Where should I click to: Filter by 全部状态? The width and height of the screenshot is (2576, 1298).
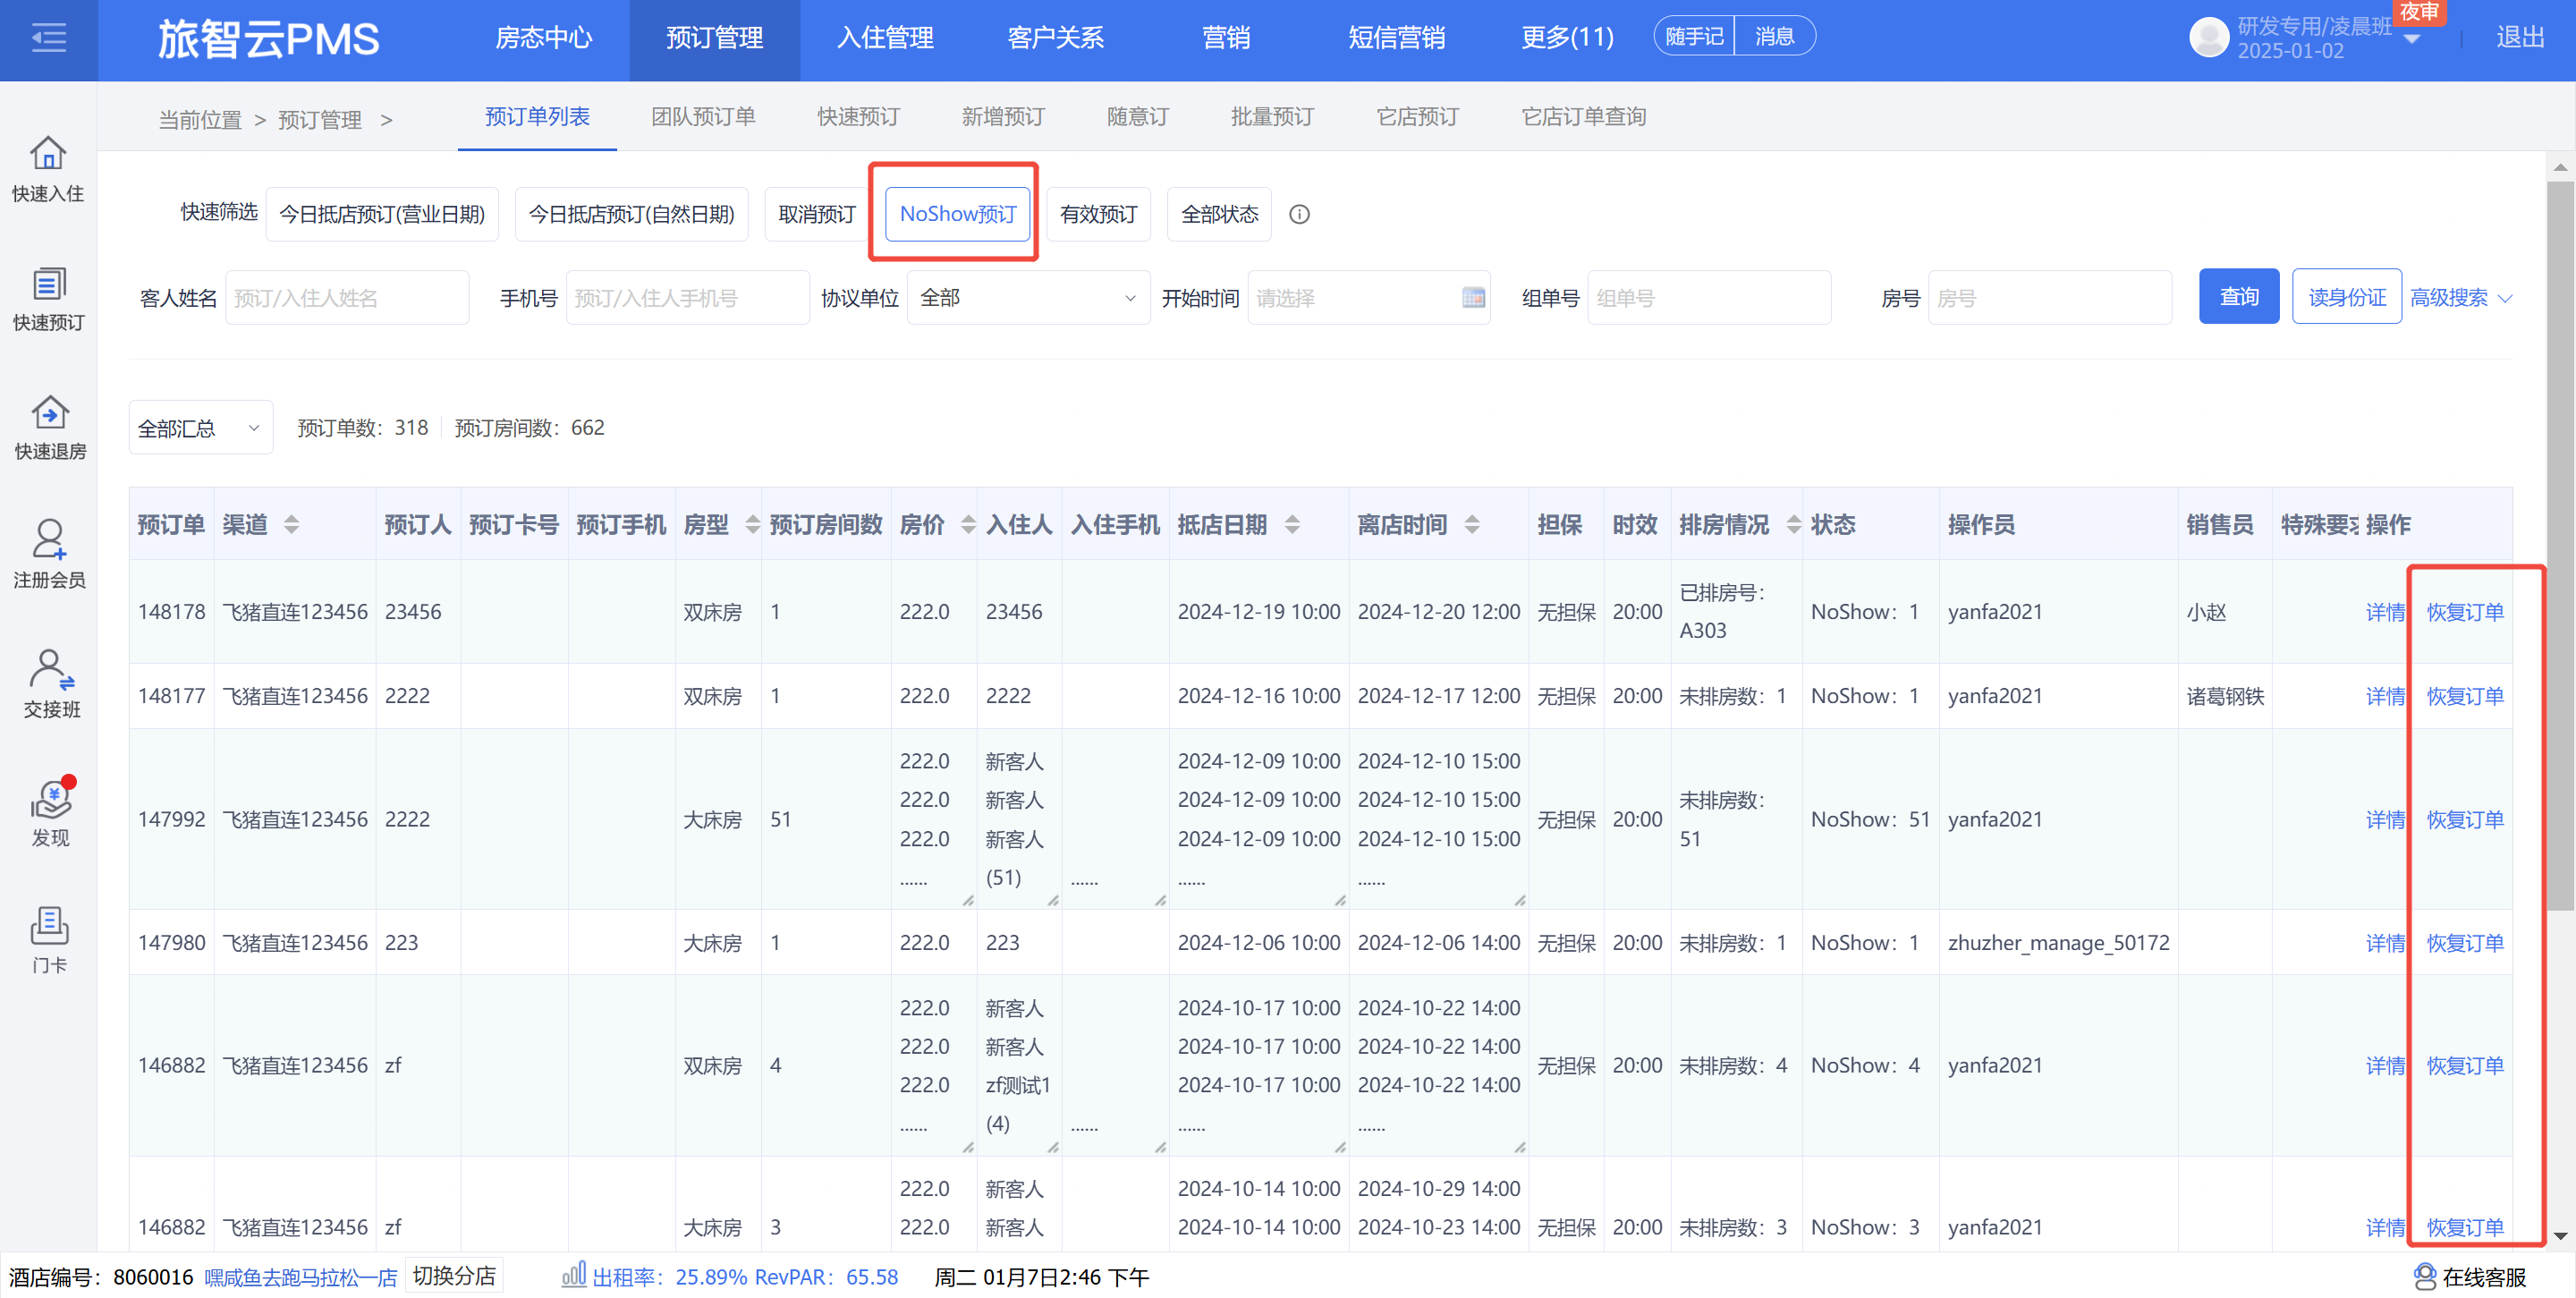click(x=1219, y=214)
